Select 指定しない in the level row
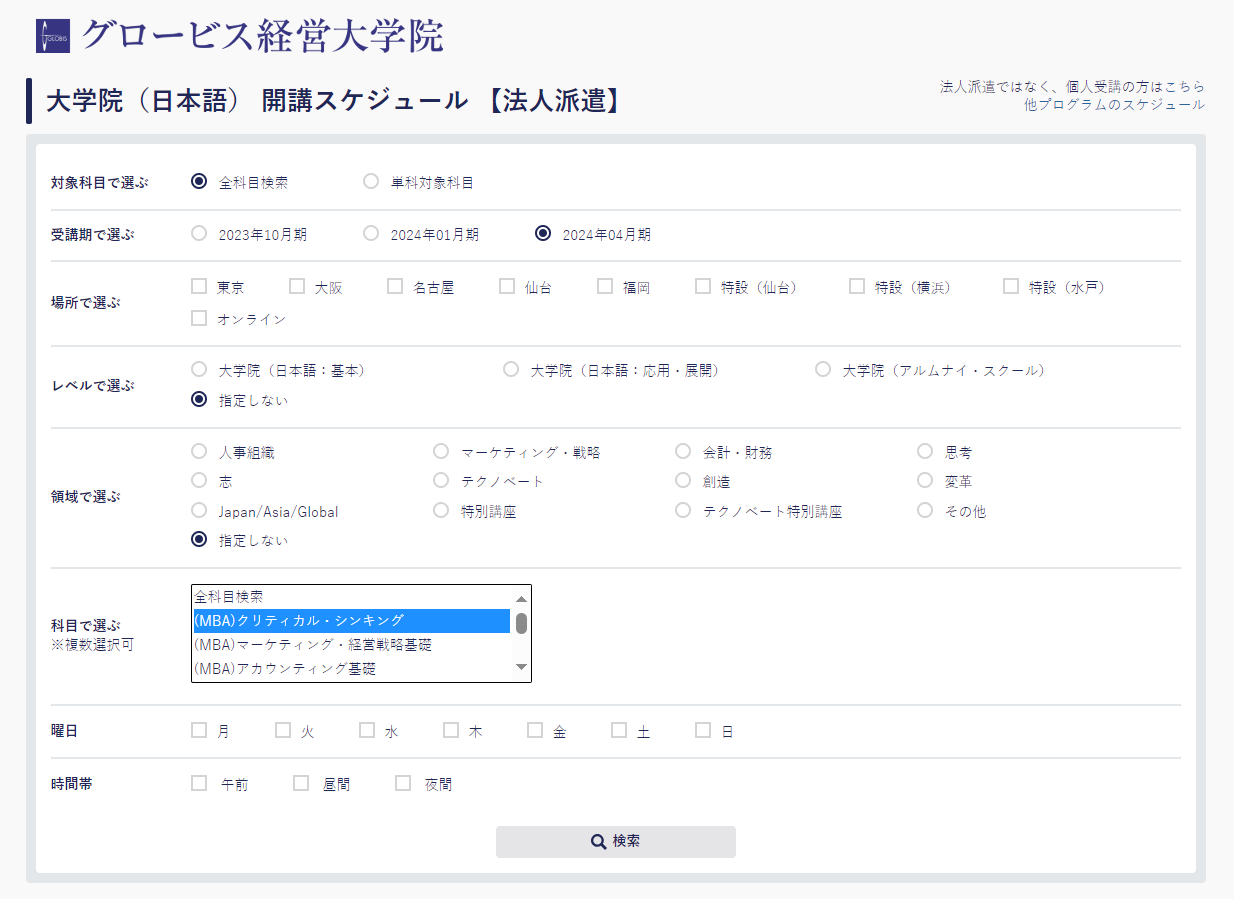1234x899 pixels. (x=199, y=399)
